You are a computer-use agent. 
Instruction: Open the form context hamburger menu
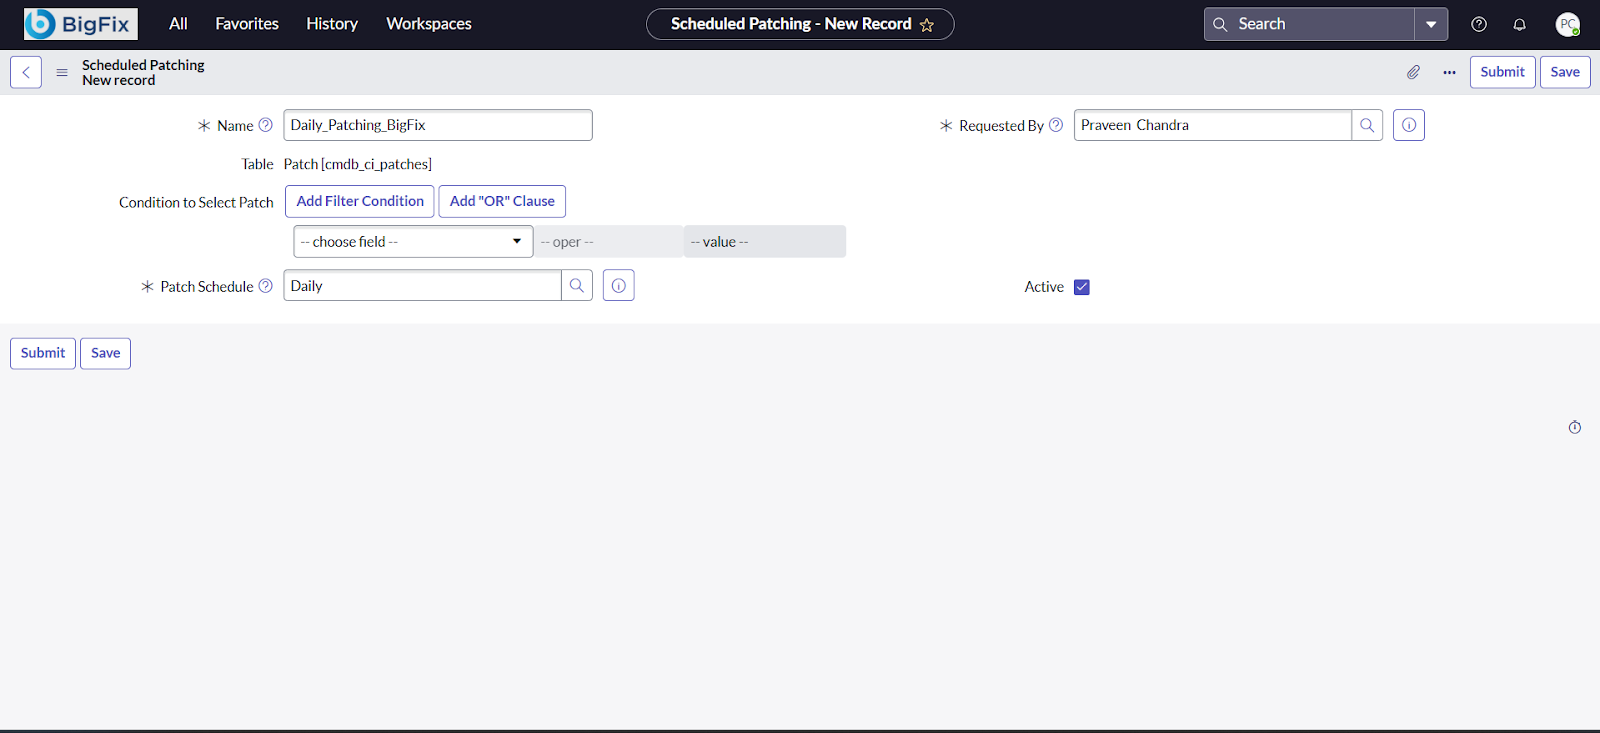point(62,72)
